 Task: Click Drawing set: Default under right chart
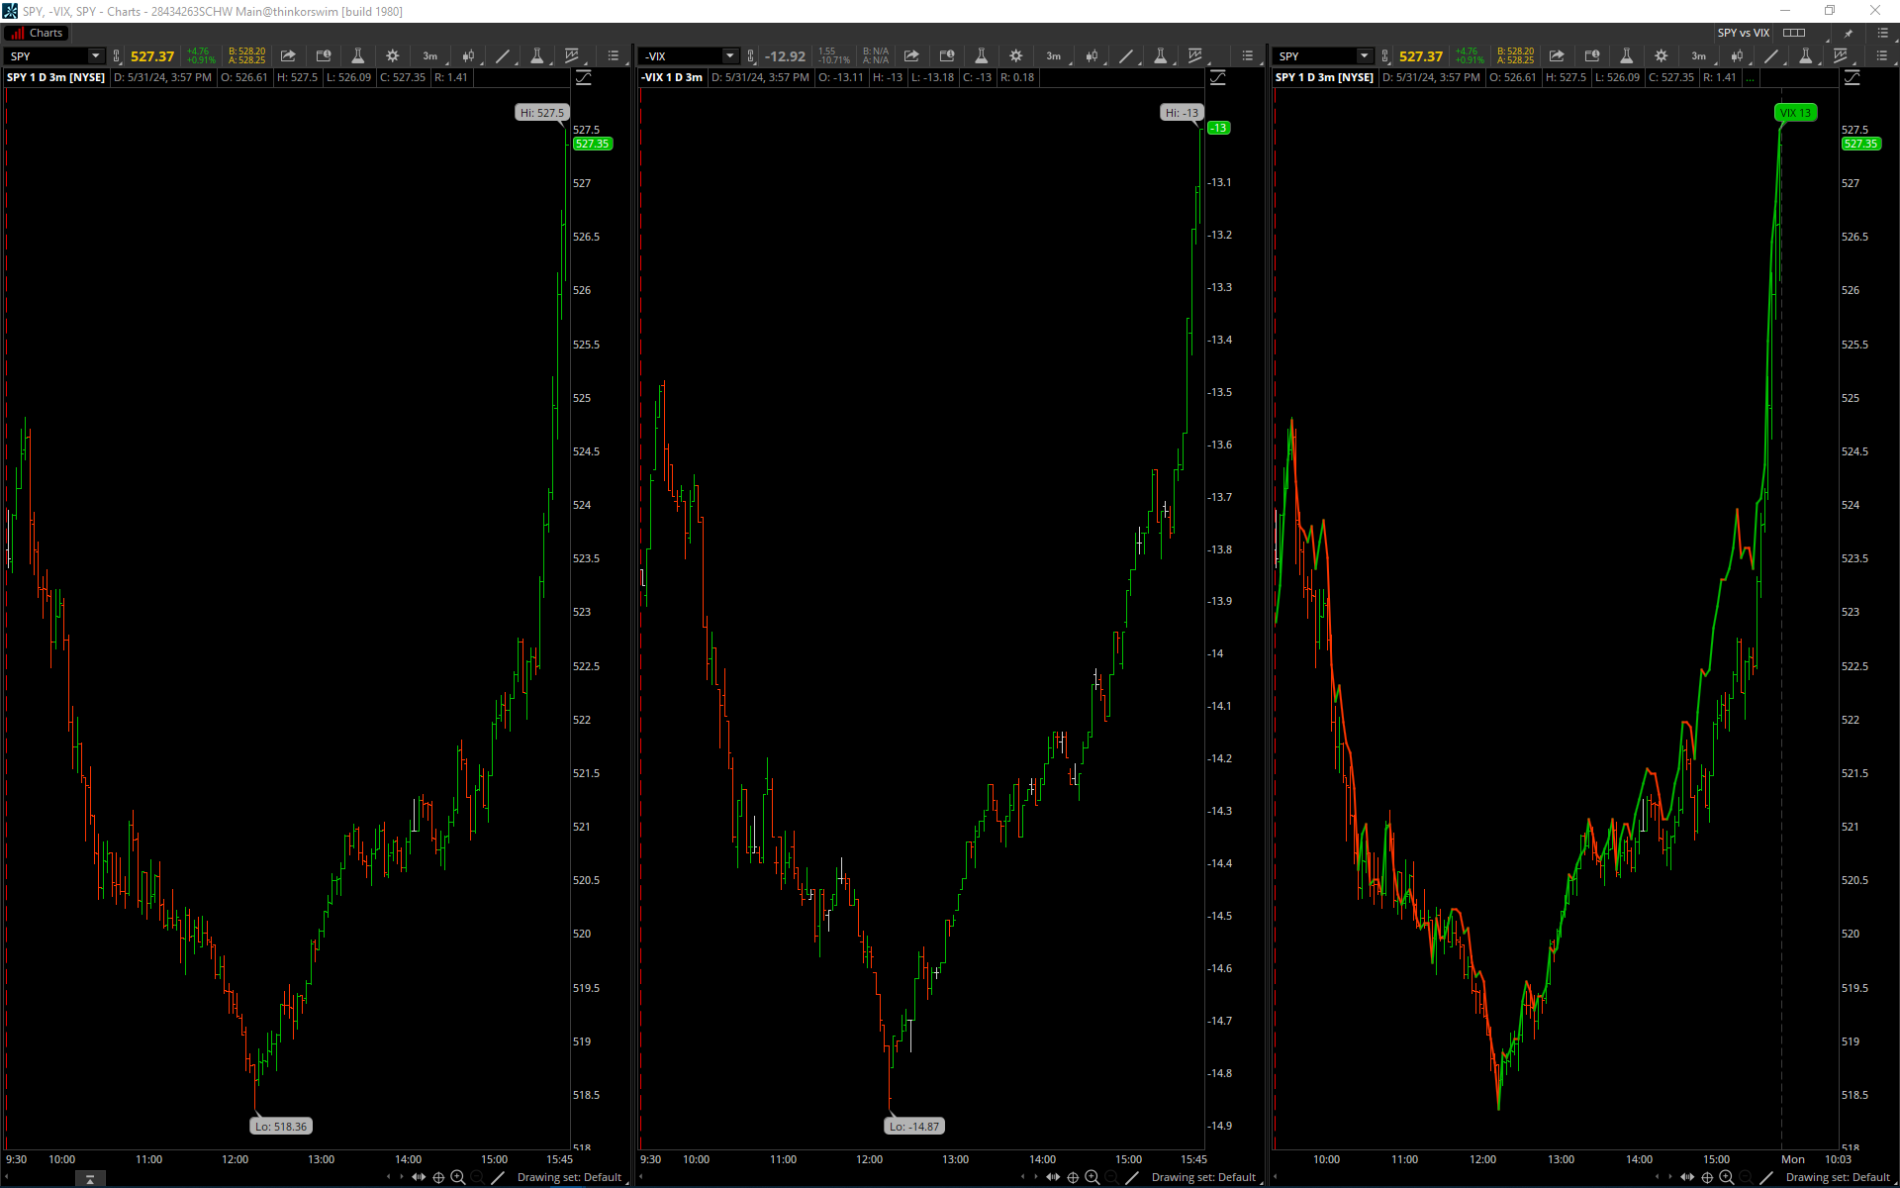click(1836, 1177)
